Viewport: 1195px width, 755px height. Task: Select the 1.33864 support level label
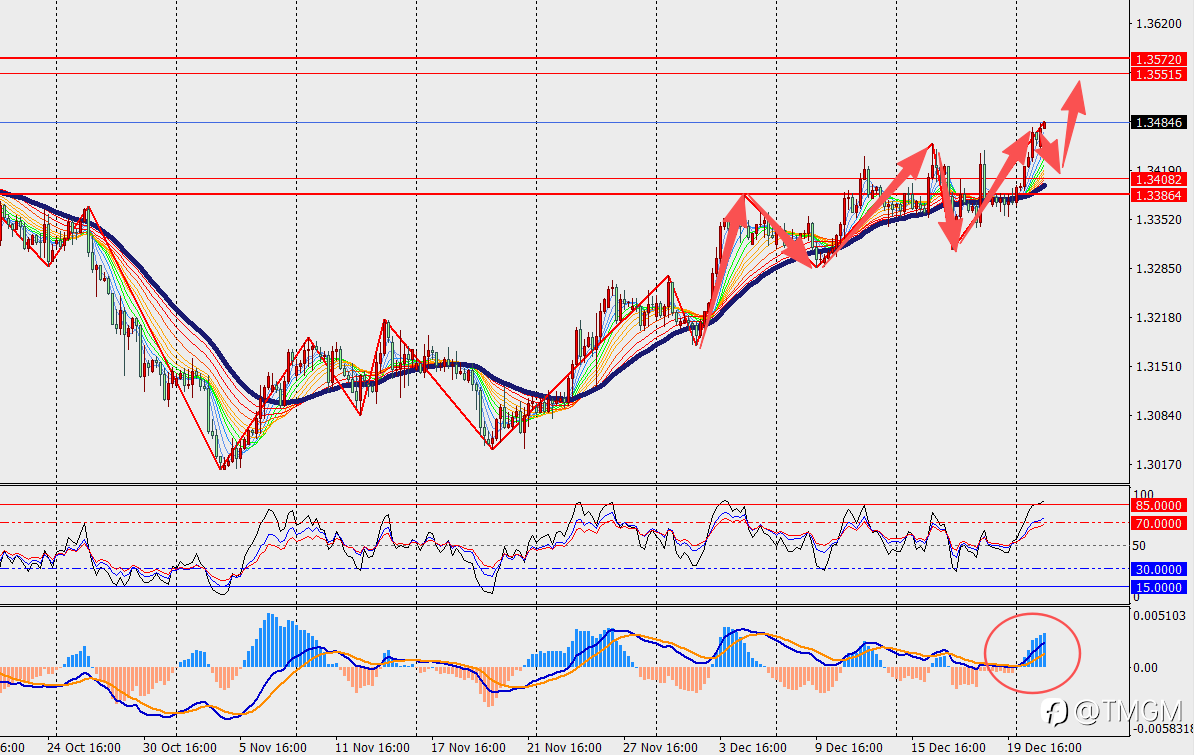[1158, 195]
